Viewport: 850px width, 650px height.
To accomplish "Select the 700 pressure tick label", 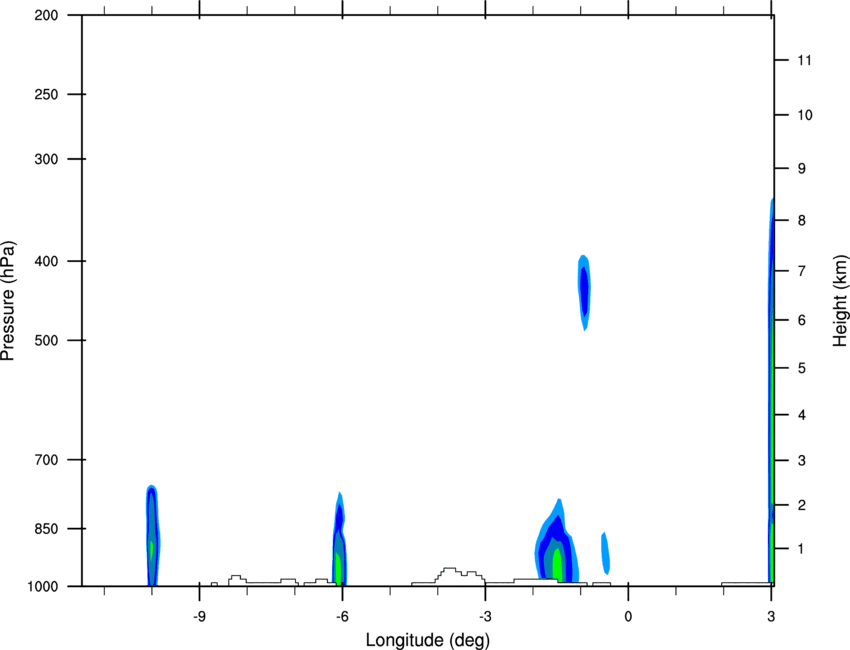I will (x=46, y=460).
